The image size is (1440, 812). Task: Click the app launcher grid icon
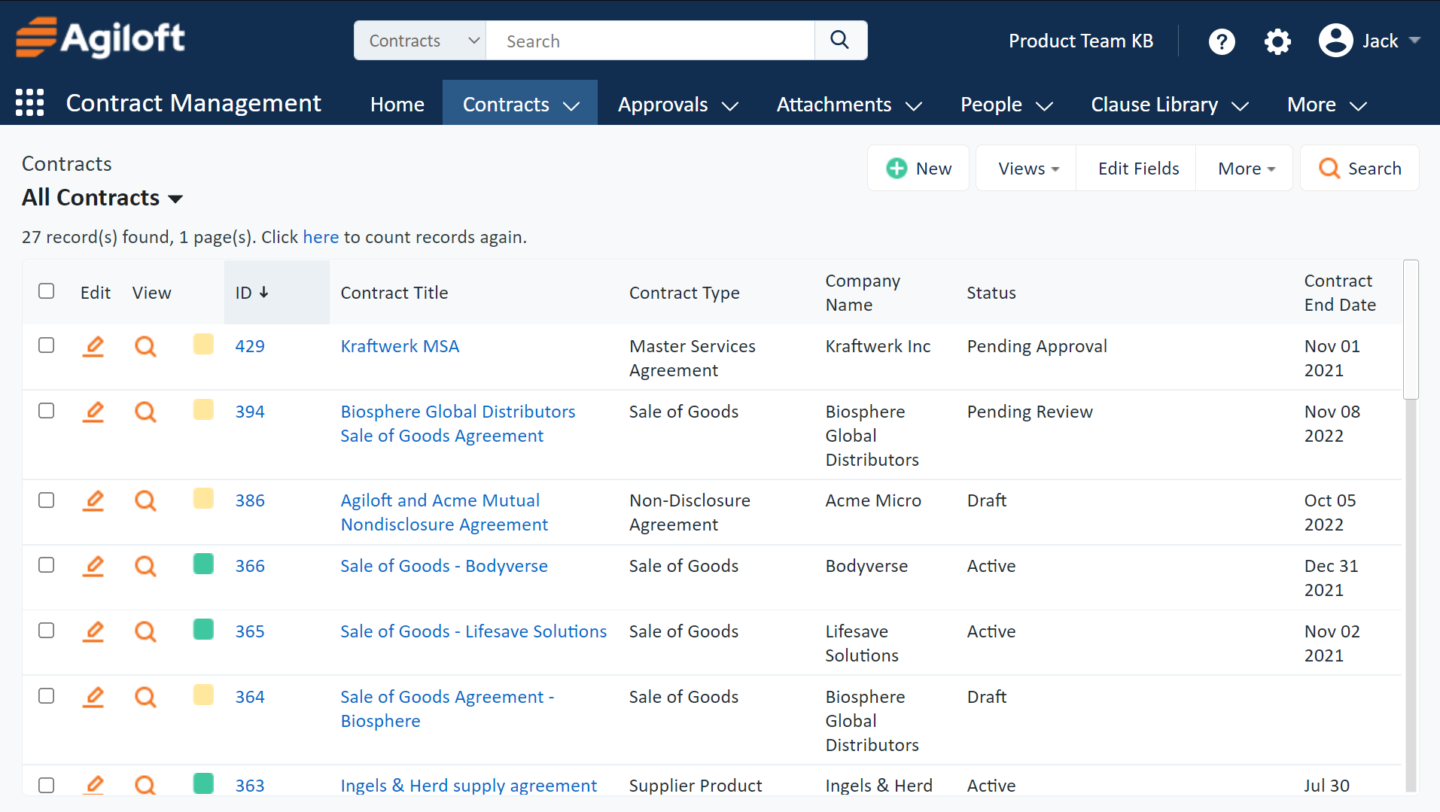tap(29, 102)
